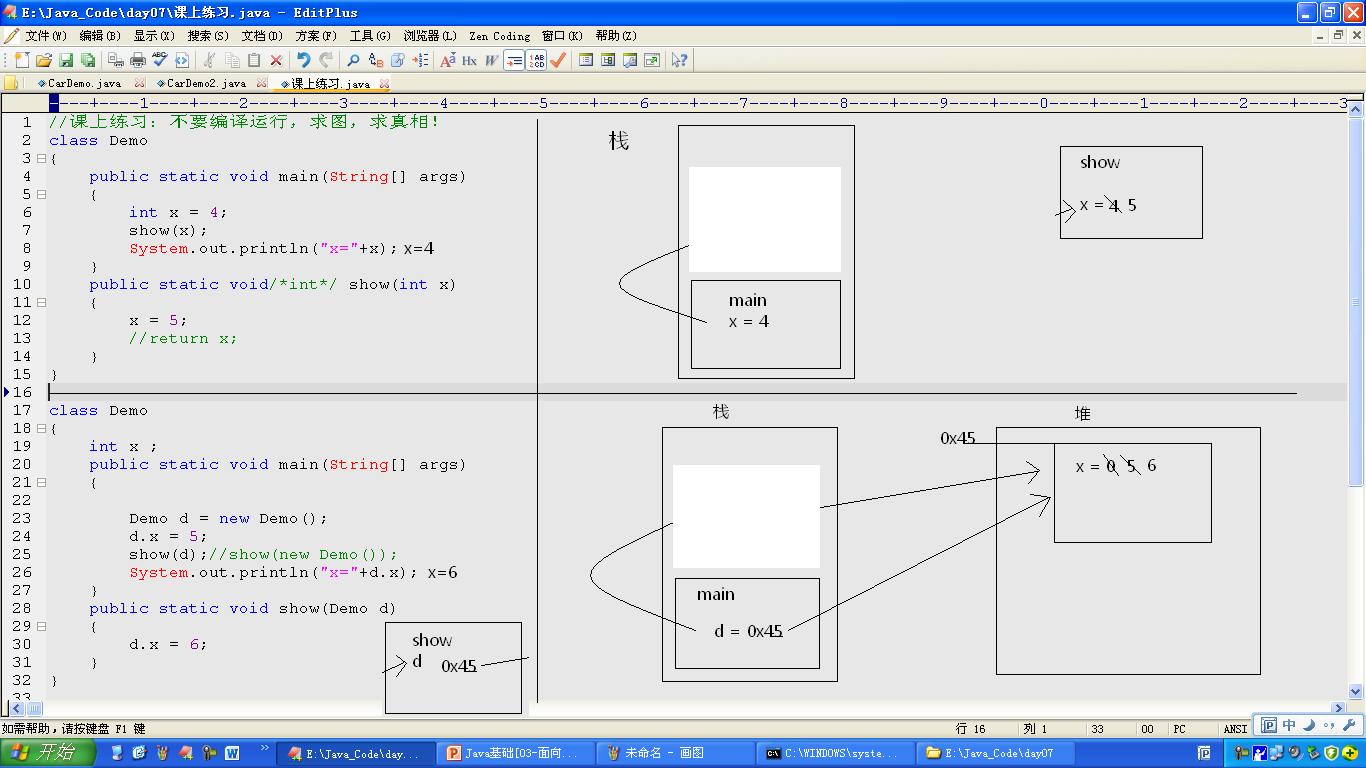Open the 搜索(S) menu

point(208,36)
